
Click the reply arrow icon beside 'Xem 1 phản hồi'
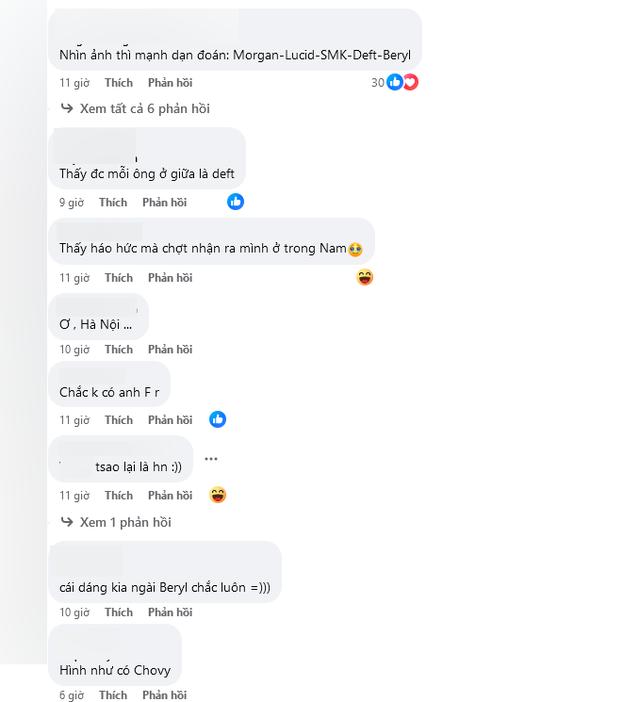click(67, 522)
